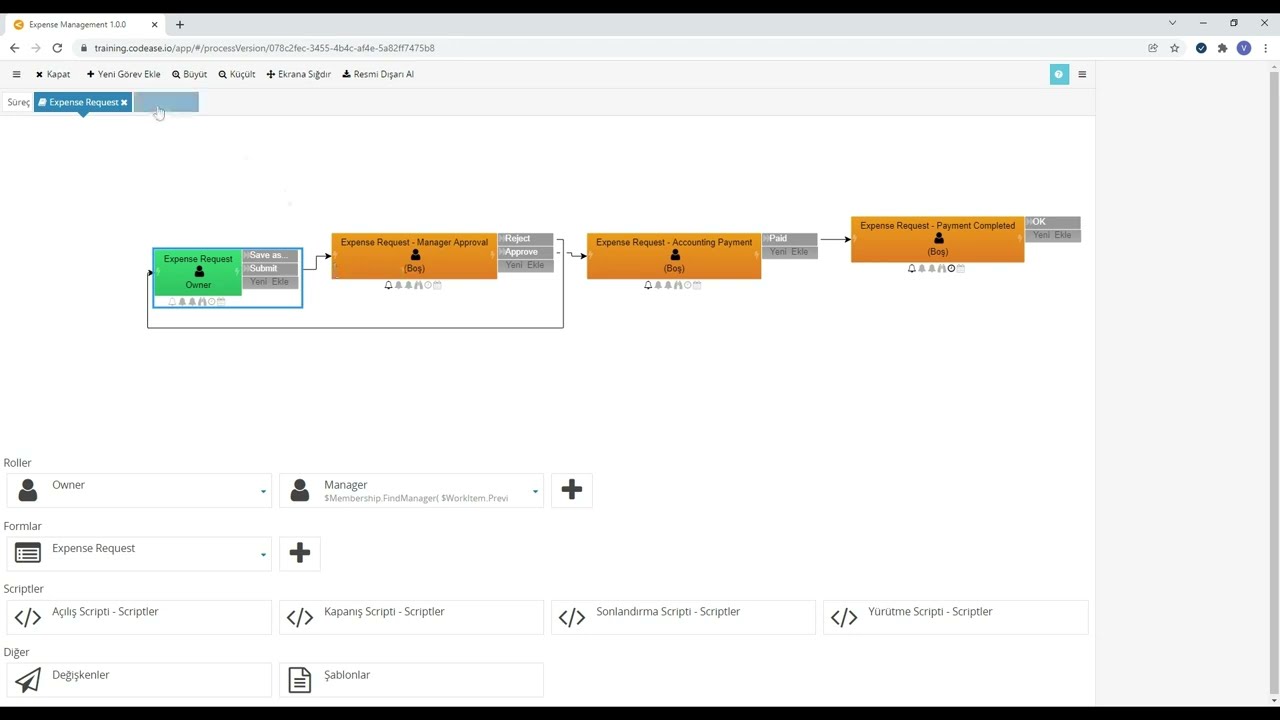This screenshot has height=720, width=1280.
Task: Add a new role with the plus button
Action: coord(572,489)
